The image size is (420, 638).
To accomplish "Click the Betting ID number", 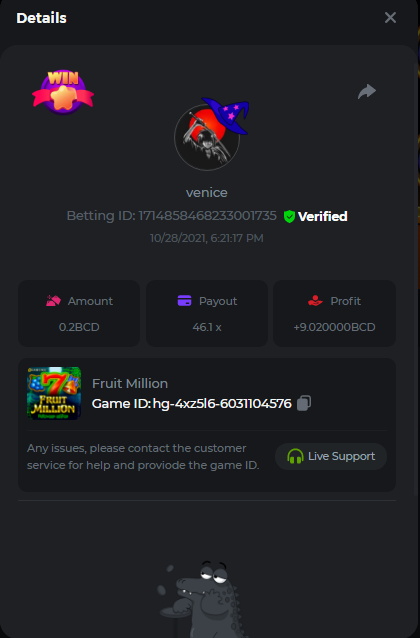I will tap(208, 216).
